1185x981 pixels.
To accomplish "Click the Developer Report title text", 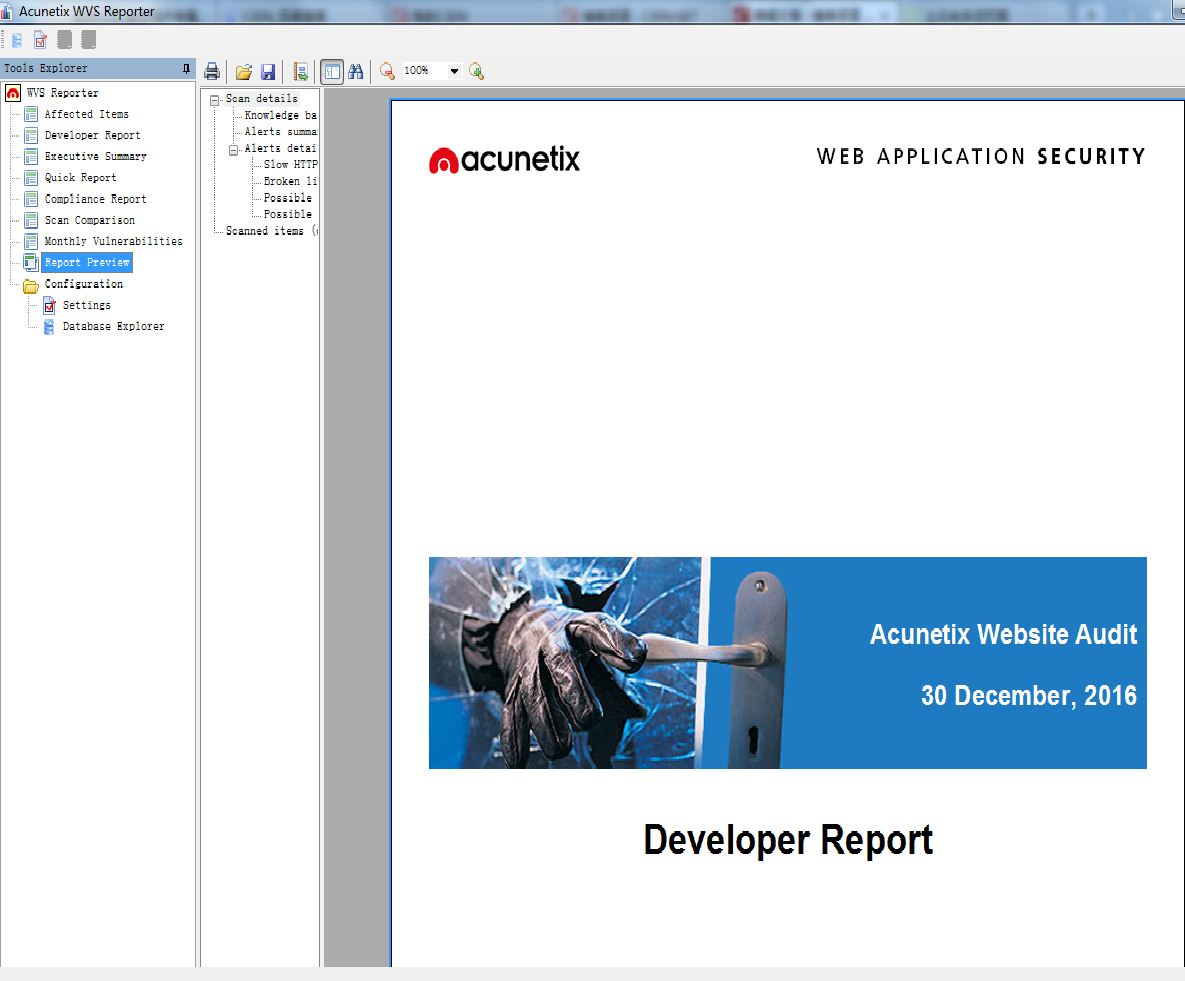I will 788,840.
